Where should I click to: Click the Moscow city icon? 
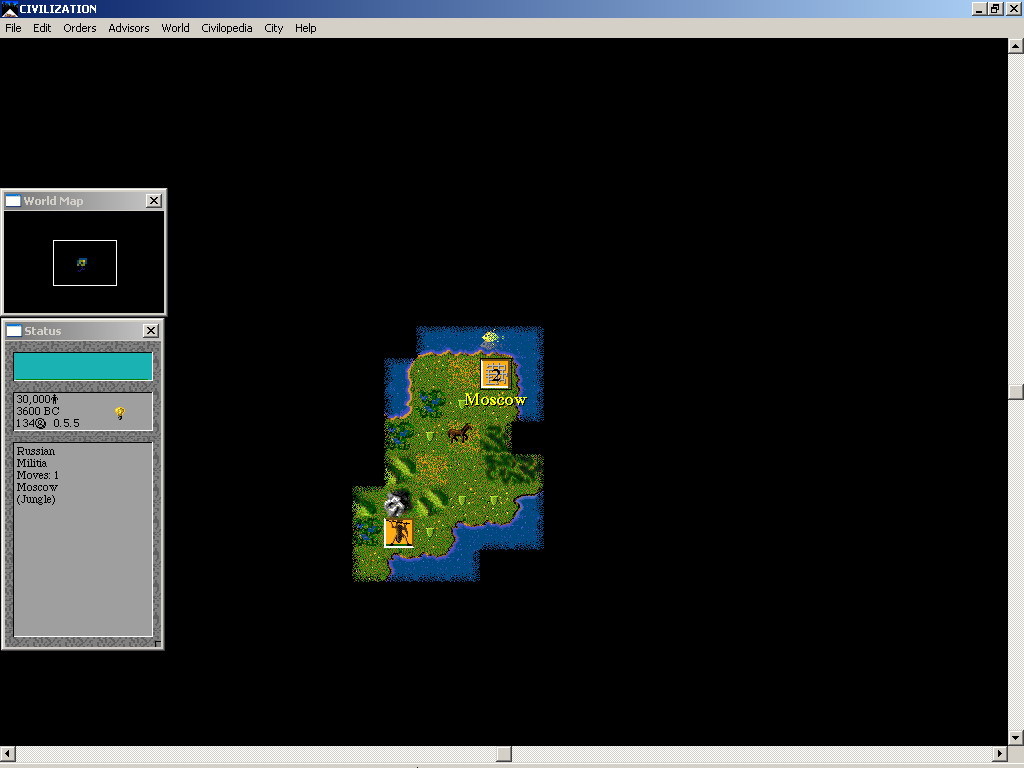pos(496,374)
